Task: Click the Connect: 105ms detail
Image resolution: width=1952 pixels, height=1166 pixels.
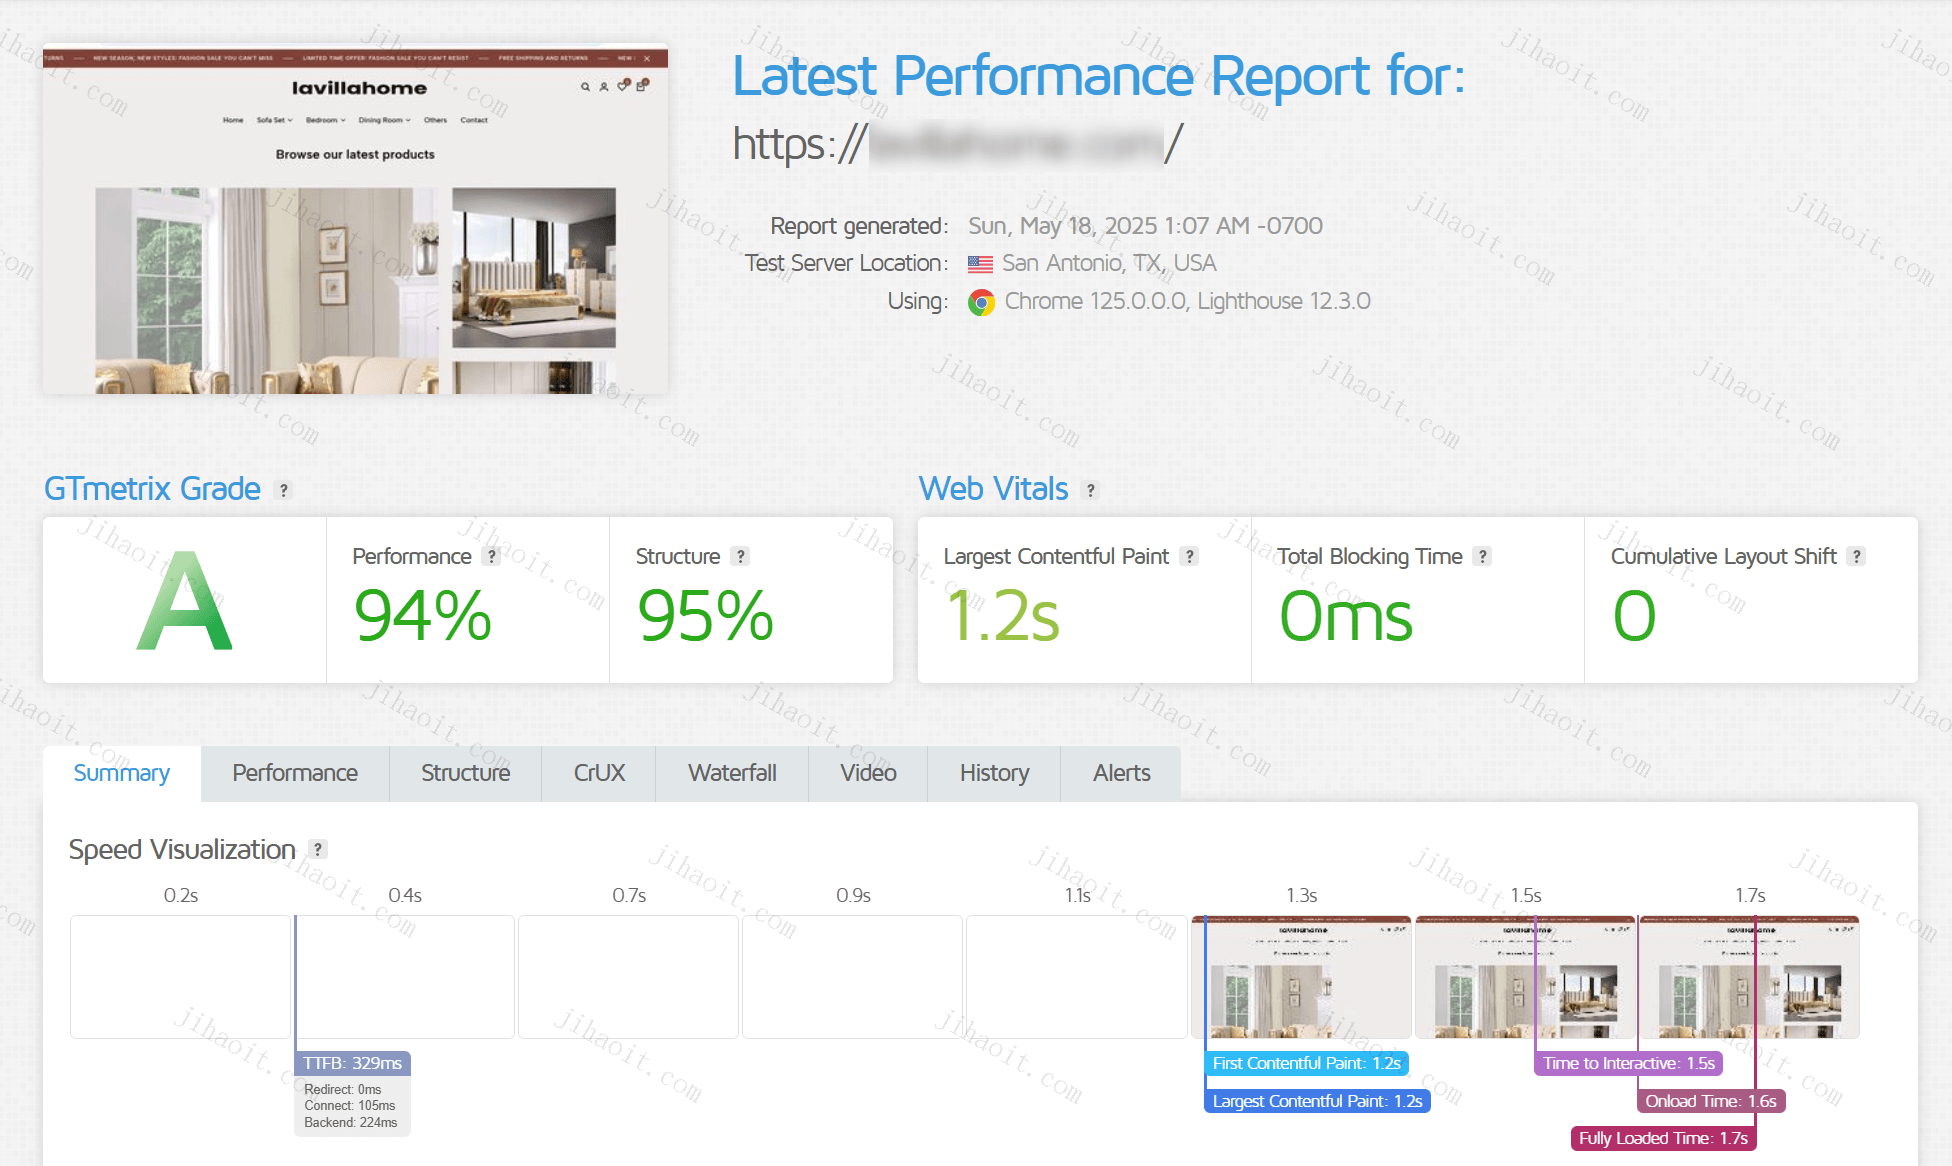Action: coord(350,1106)
